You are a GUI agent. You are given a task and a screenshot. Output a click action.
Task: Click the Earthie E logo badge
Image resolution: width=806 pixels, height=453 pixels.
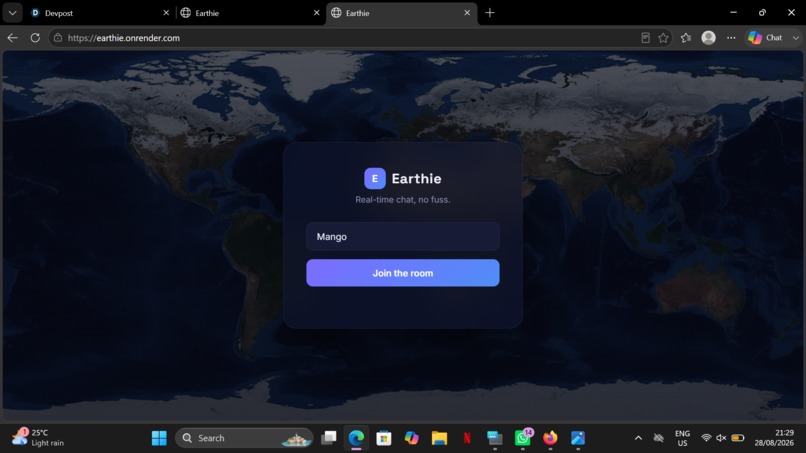375,178
